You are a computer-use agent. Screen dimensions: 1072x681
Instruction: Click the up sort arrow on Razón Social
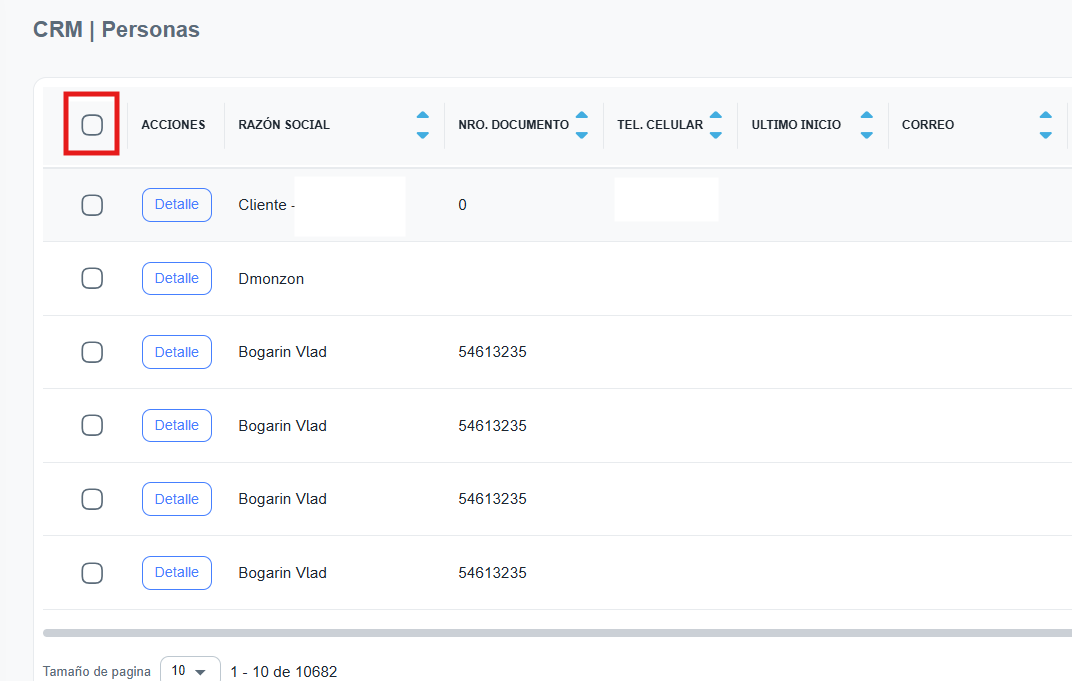pos(422,115)
